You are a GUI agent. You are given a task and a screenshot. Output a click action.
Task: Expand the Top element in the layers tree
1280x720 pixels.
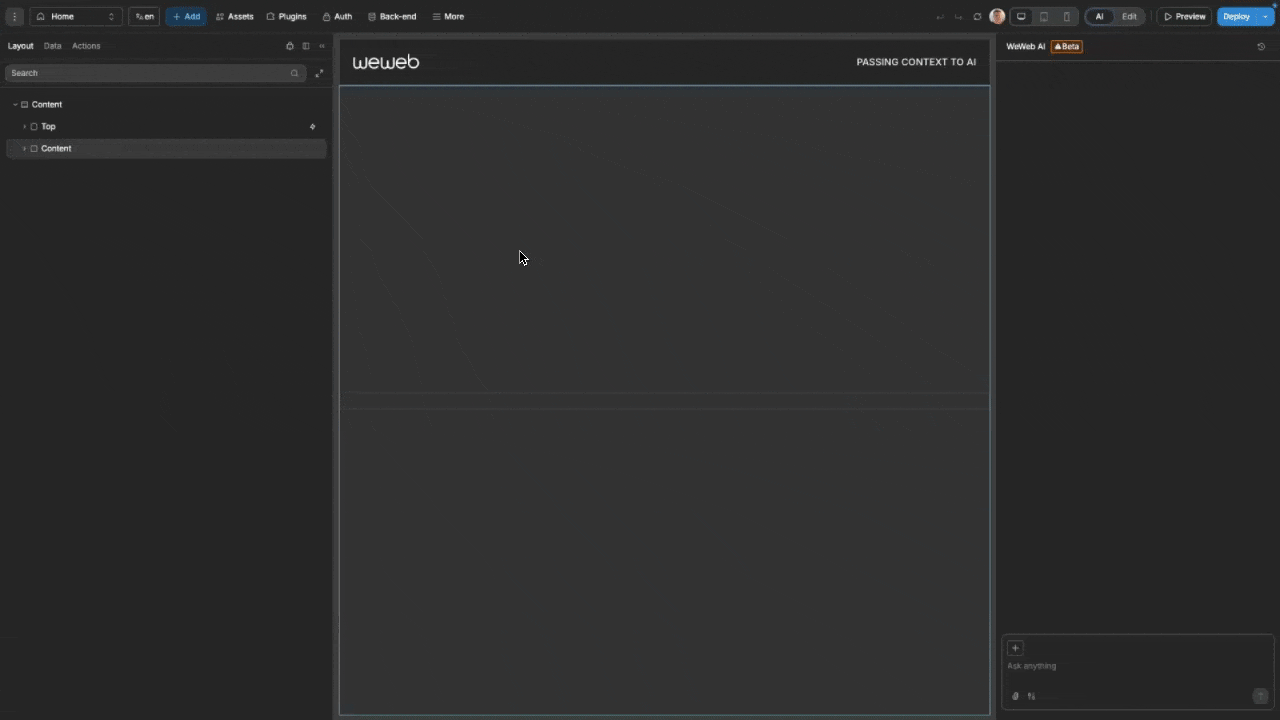point(24,126)
